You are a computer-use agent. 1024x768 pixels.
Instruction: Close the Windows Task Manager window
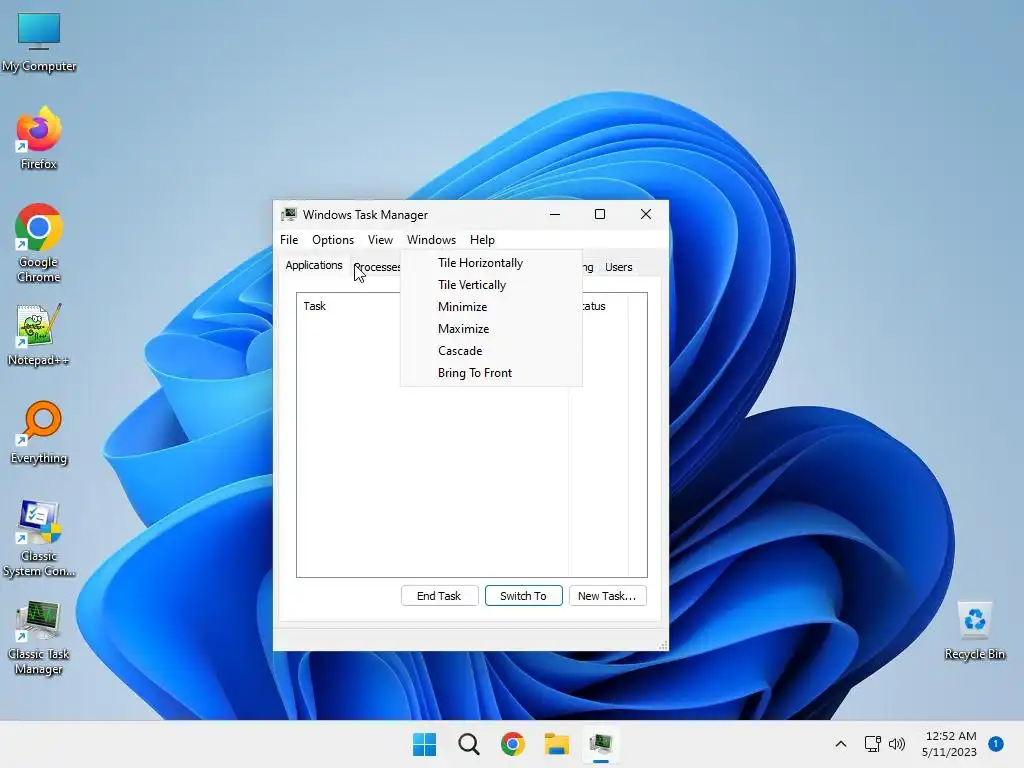pos(646,214)
